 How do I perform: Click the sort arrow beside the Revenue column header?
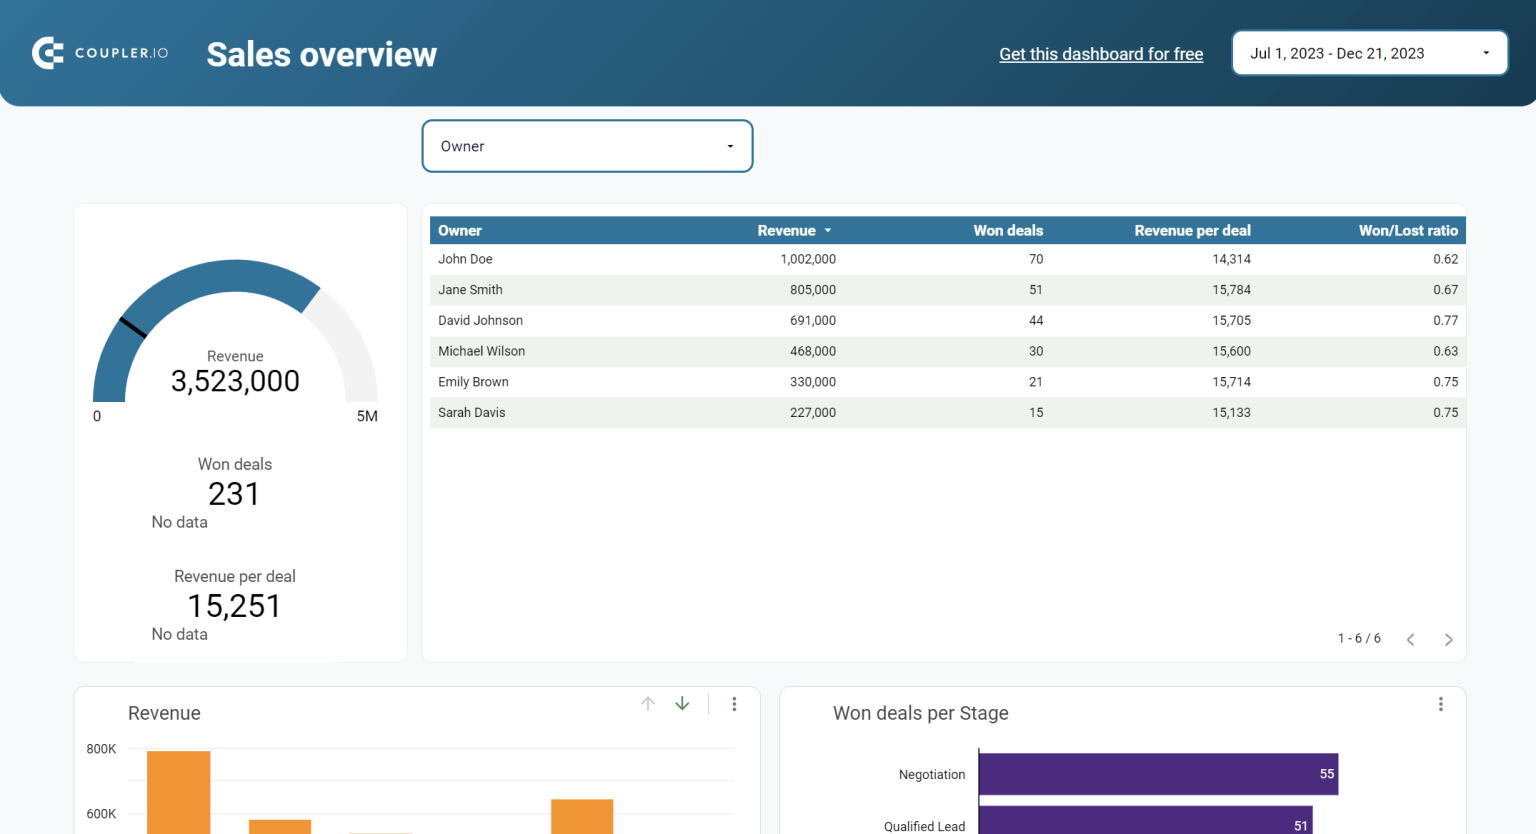[827, 230]
